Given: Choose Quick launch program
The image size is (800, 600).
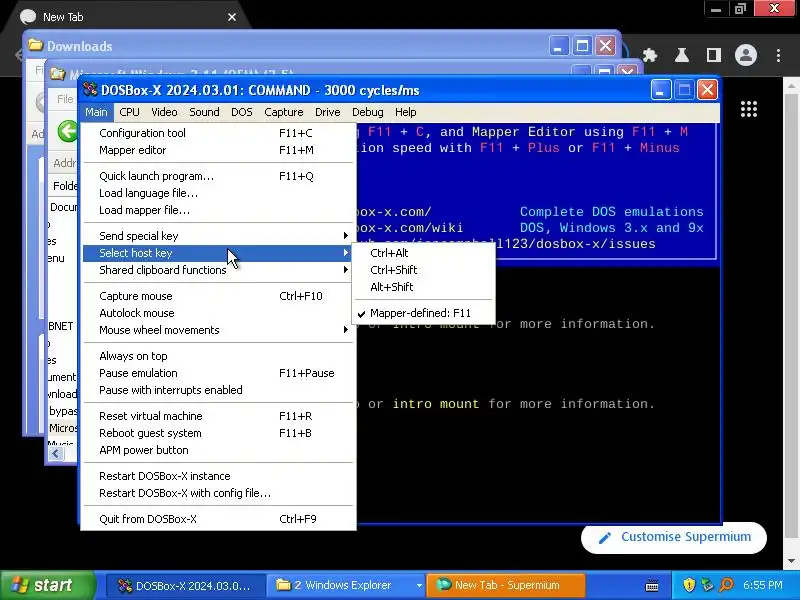Looking at the screenshot, I should (218, 176).
